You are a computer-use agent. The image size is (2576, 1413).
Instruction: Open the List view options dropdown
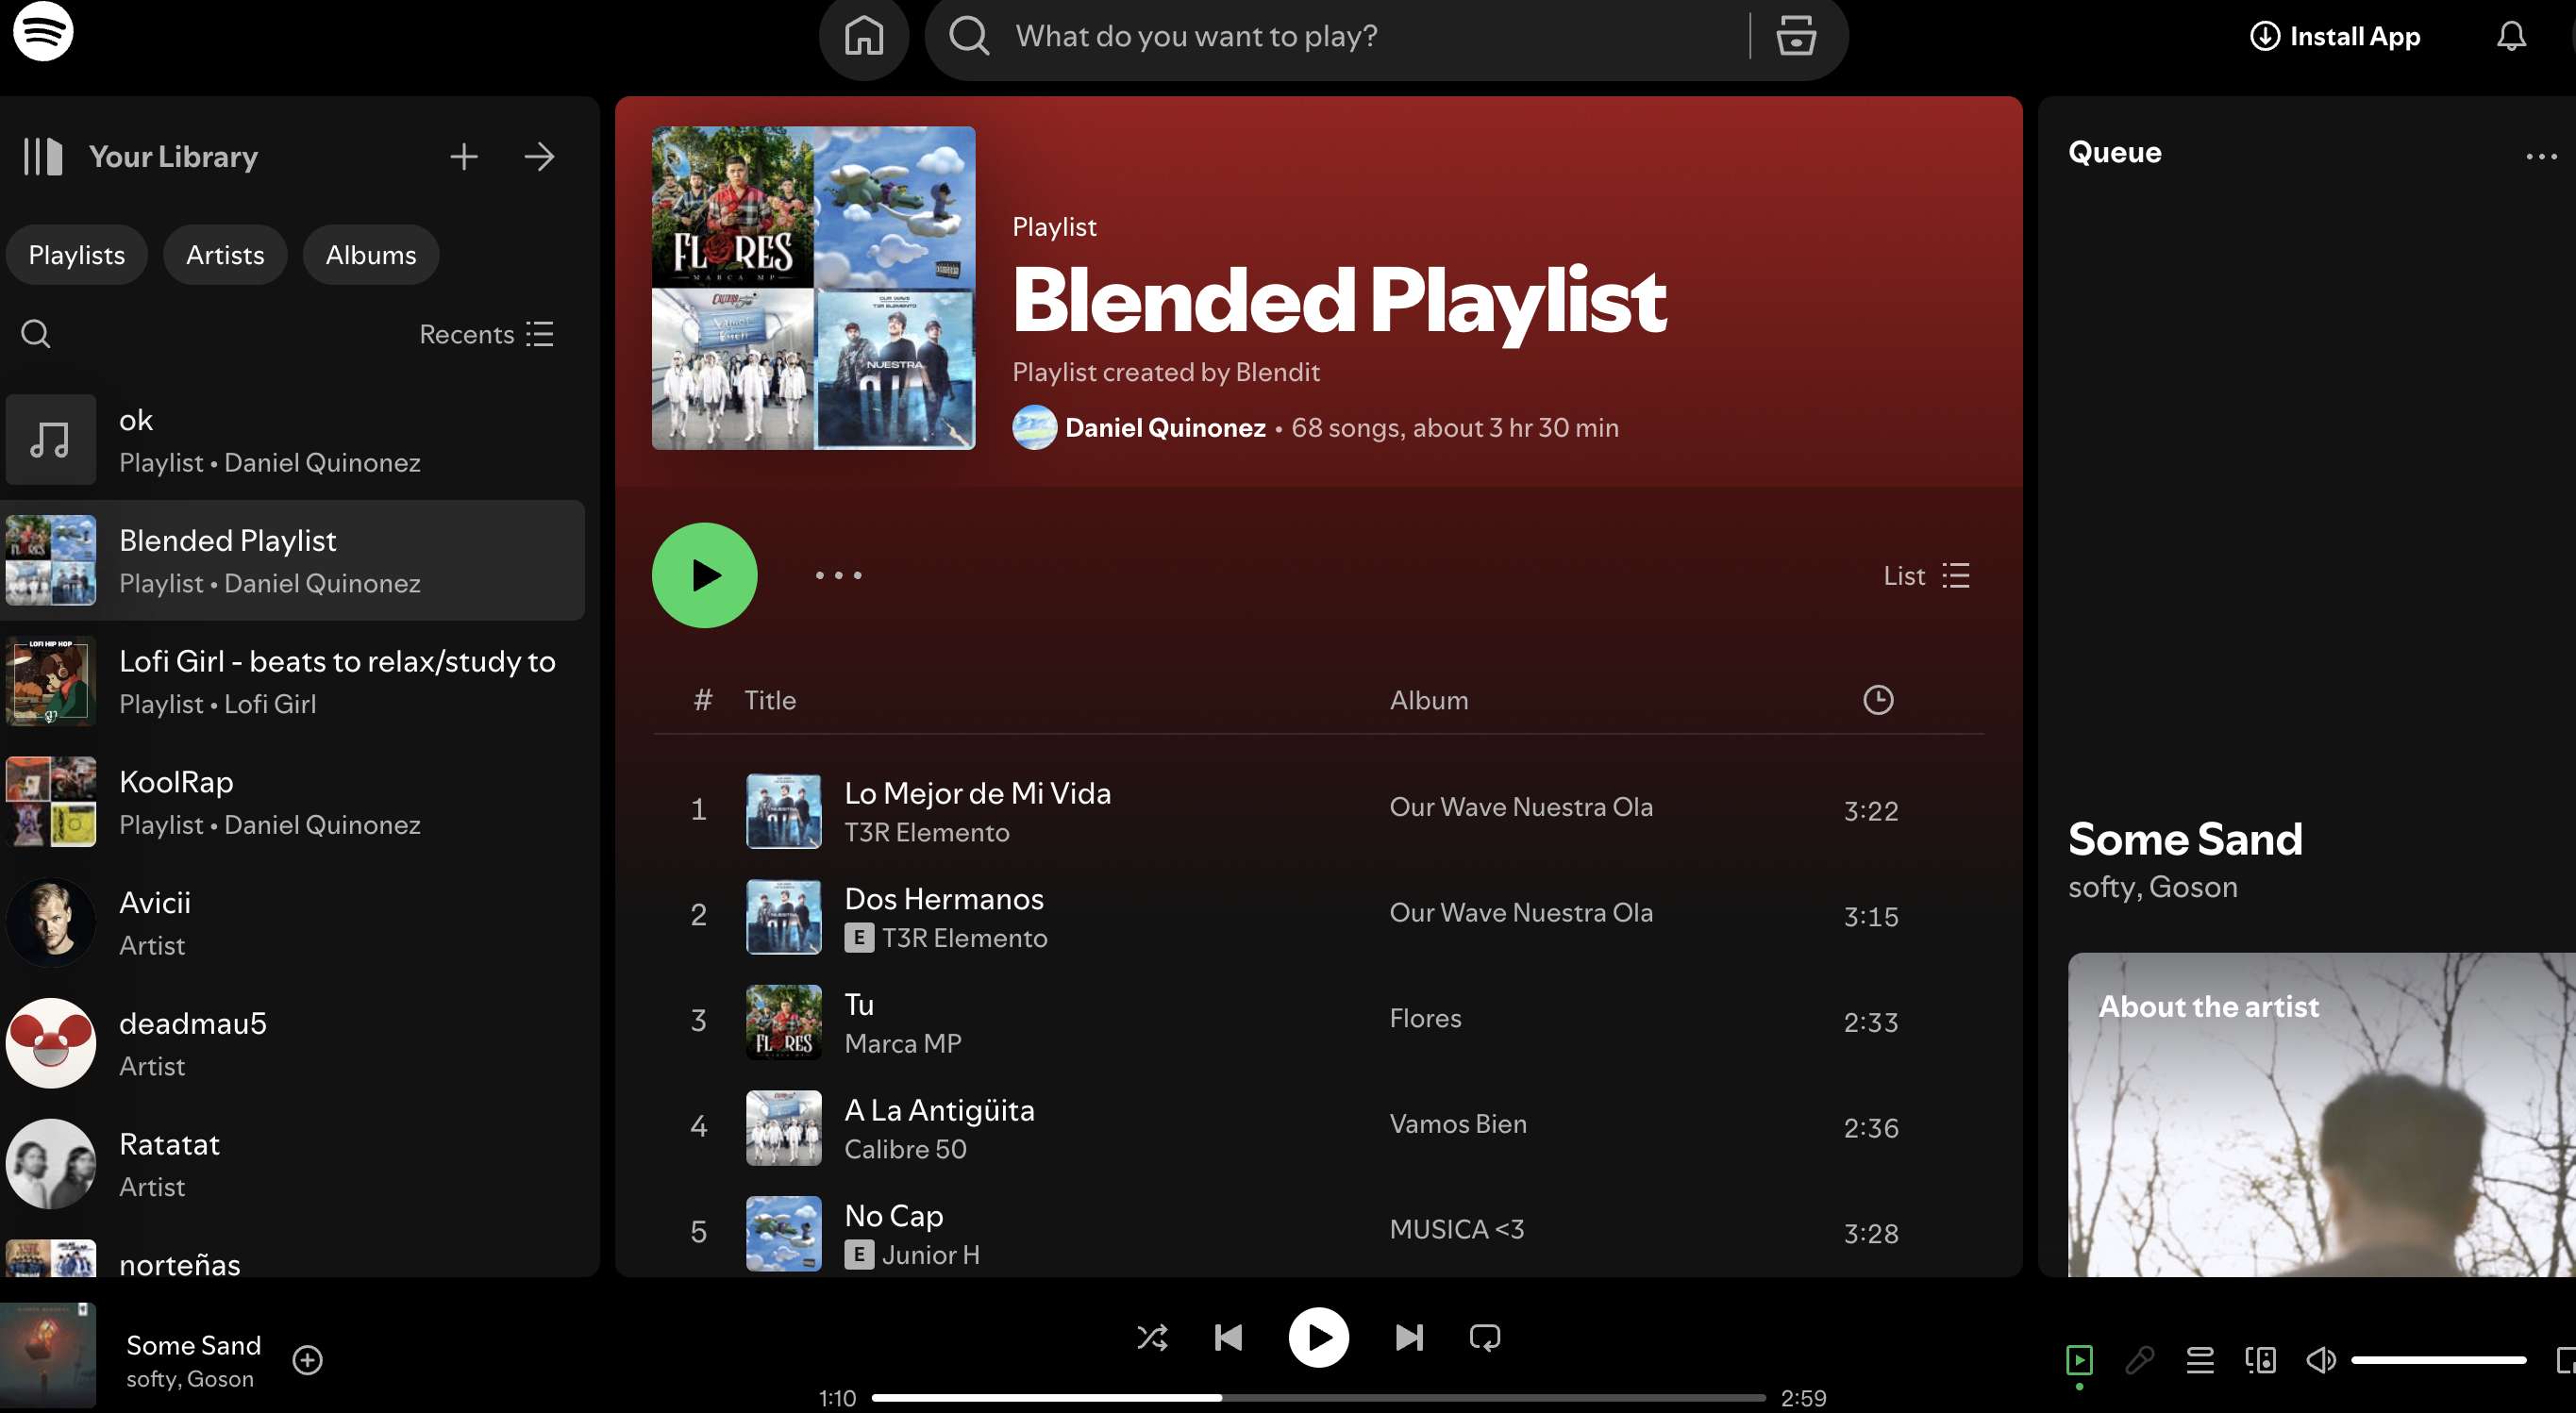point(1925,576)
